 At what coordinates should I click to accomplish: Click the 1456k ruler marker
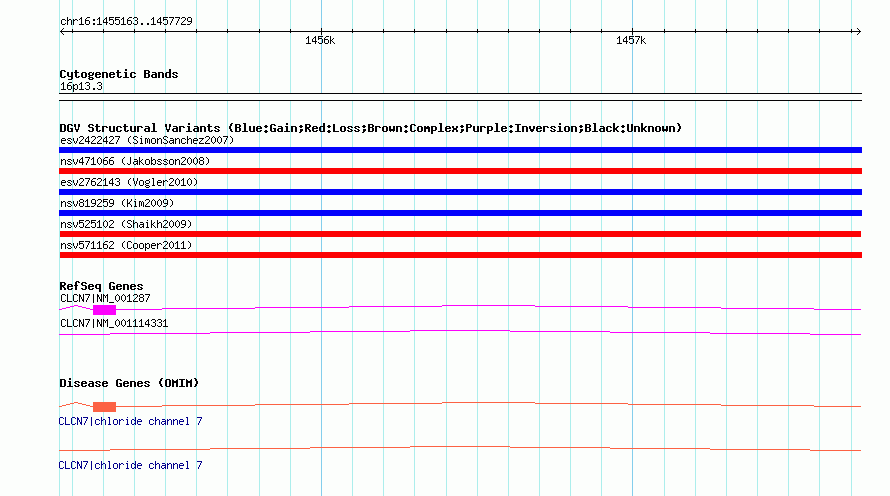coord(320,41)
